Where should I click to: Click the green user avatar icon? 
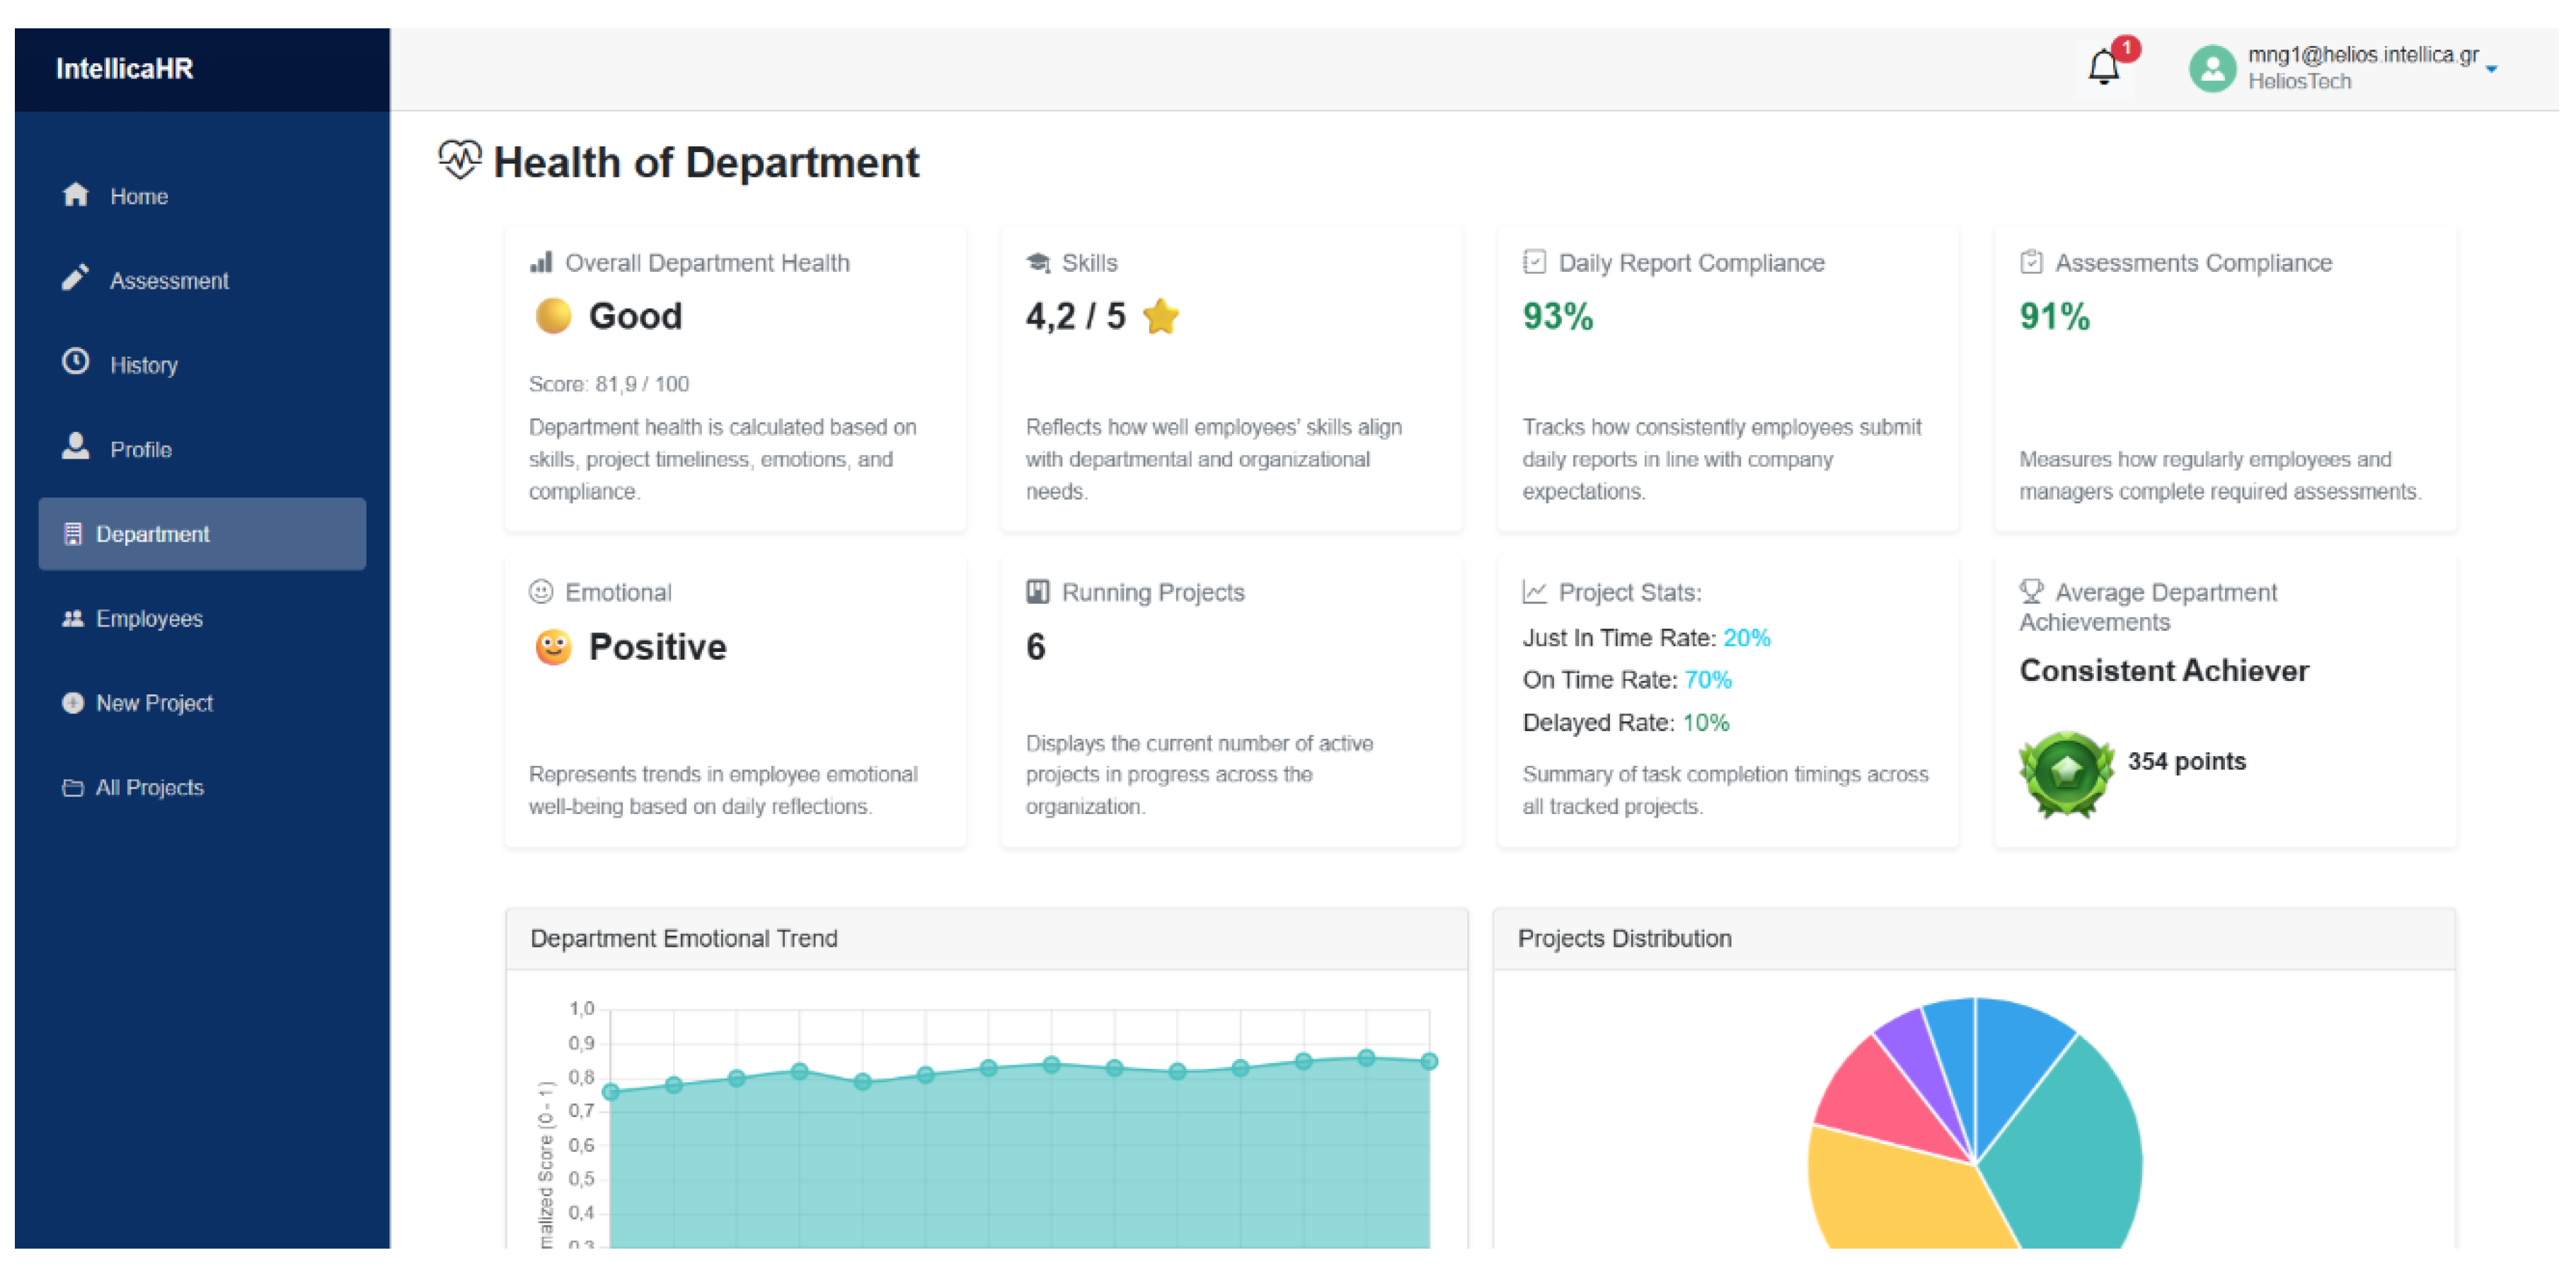pyautogui.click(x=2212, y=68)
